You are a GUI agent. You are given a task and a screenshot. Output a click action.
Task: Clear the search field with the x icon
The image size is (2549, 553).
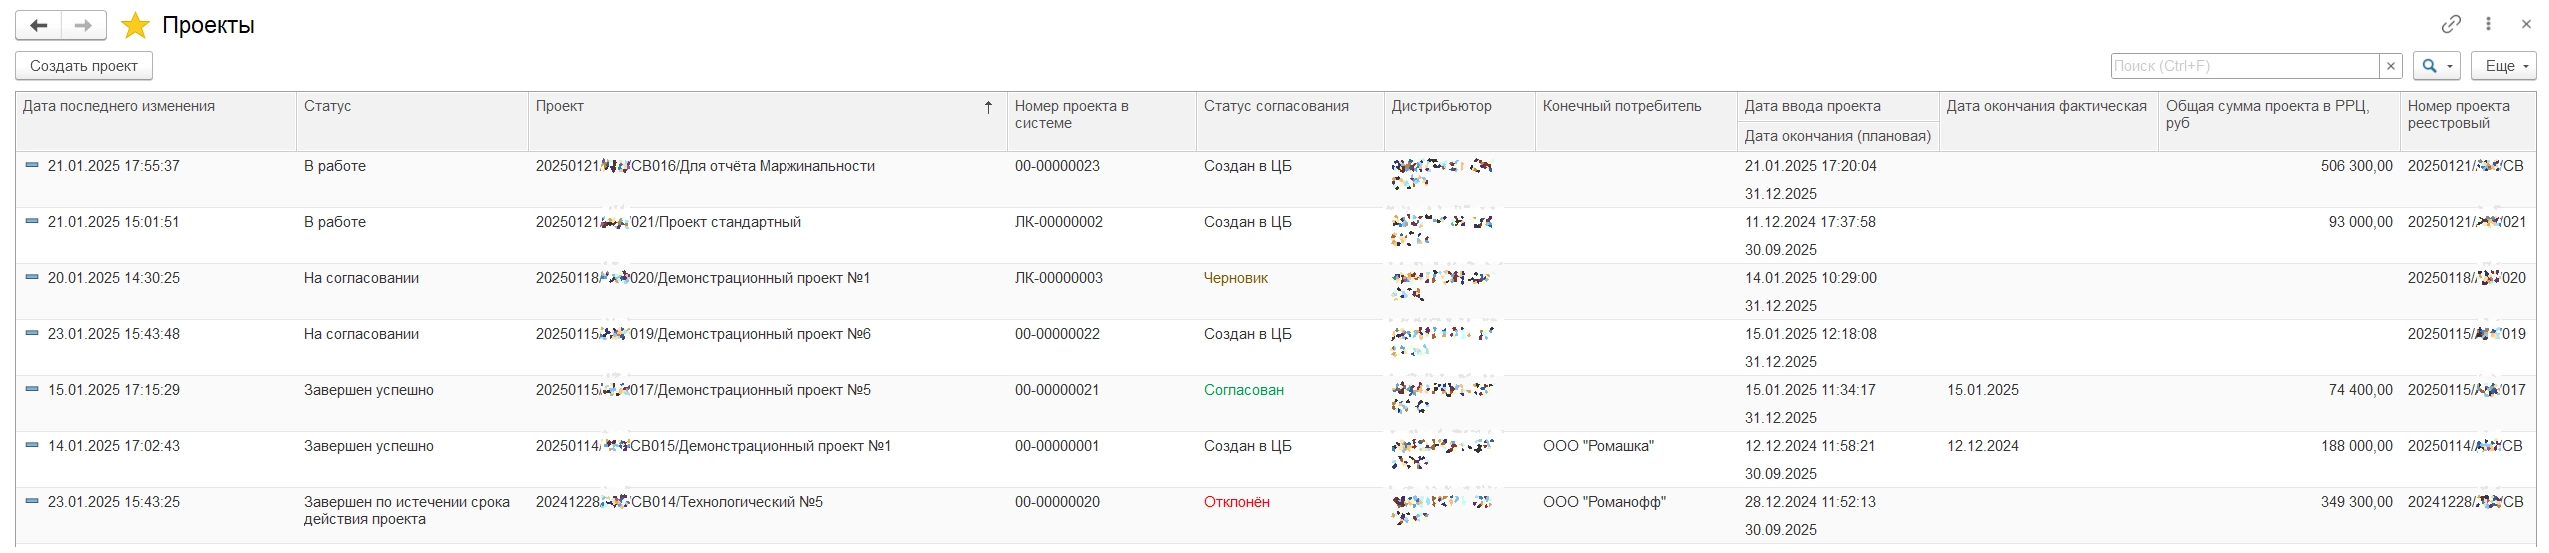[x=2391, y=66]
